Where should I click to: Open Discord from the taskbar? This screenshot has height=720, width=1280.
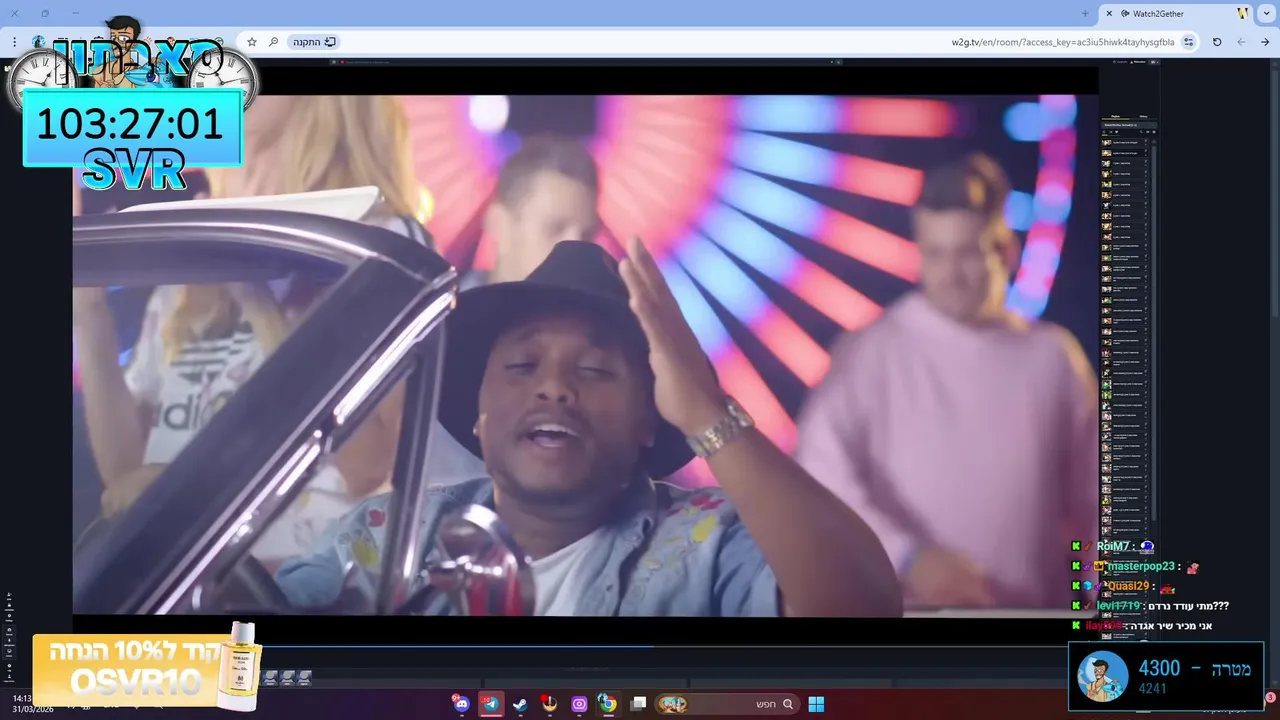[461, 704]
